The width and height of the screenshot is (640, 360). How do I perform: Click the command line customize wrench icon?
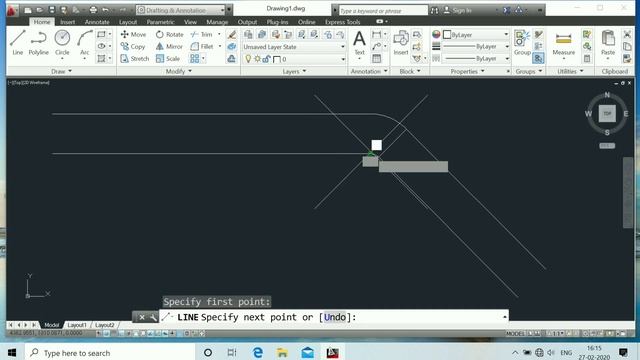click(153, 317)
